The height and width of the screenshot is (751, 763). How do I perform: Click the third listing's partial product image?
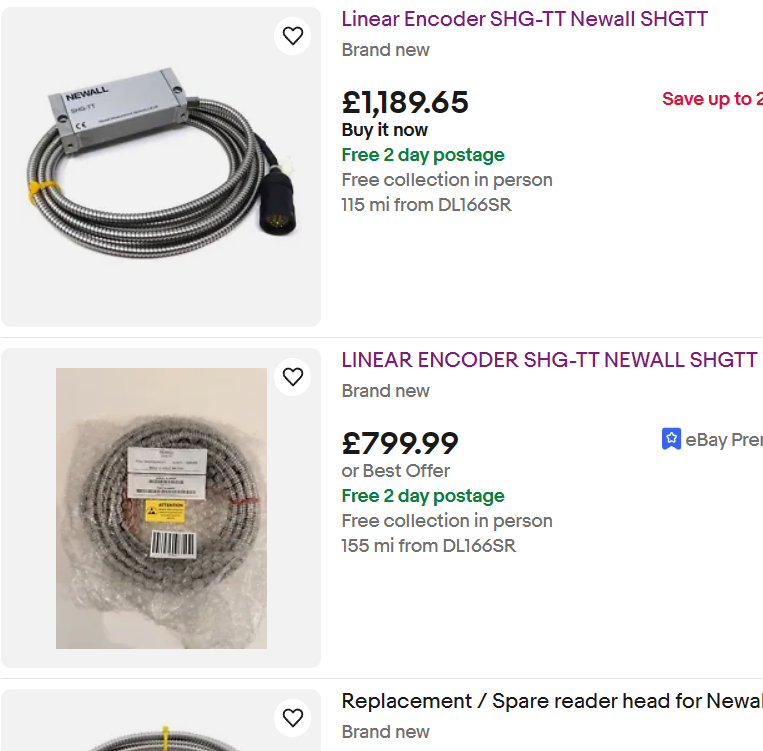[x=161, y=738]
